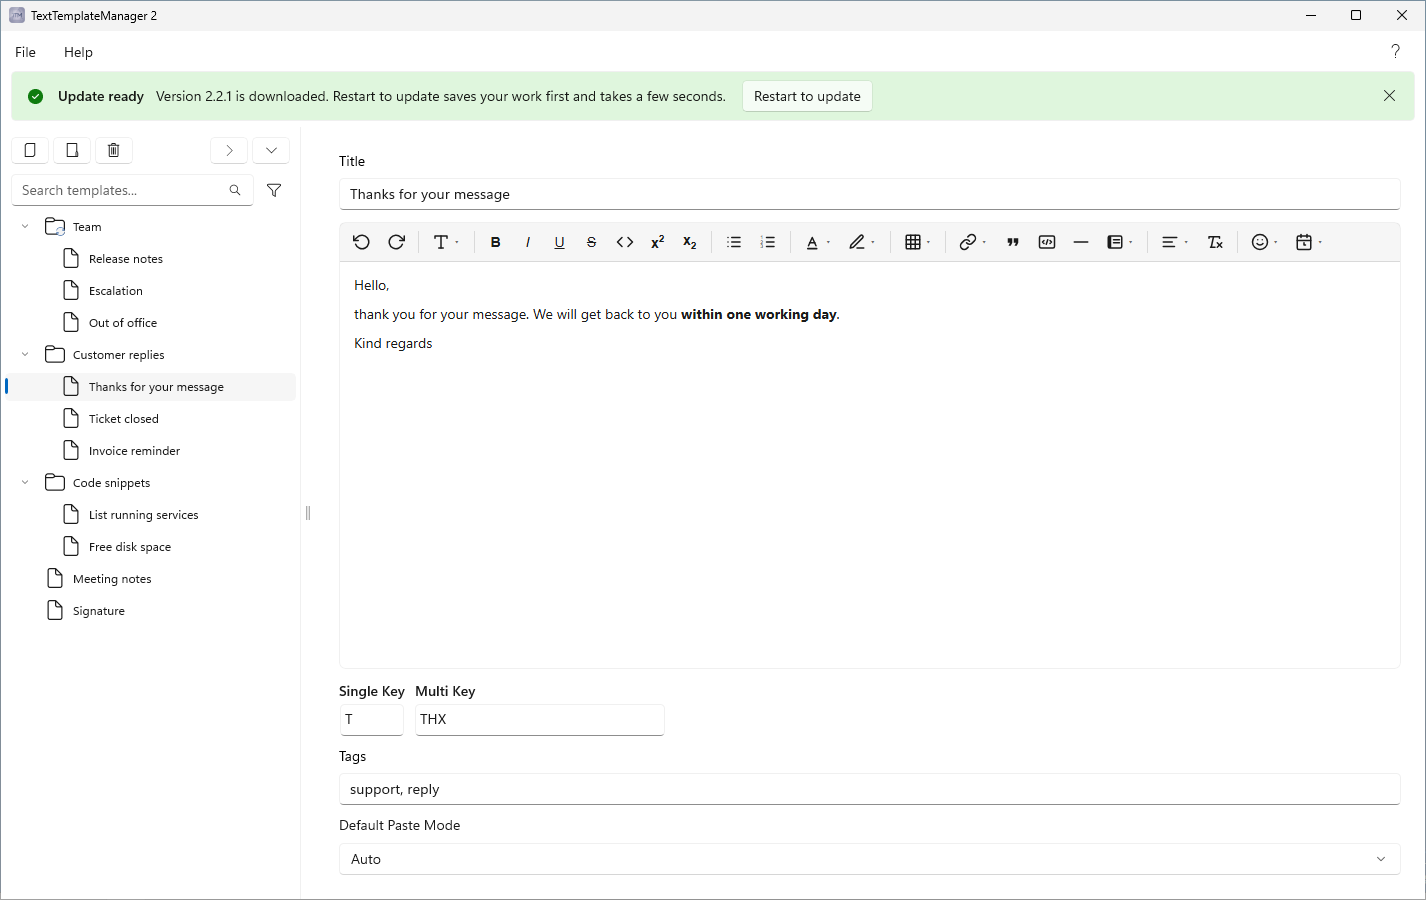Open the emoji picker
1426x900 pixels.
tap(1265, 242)
